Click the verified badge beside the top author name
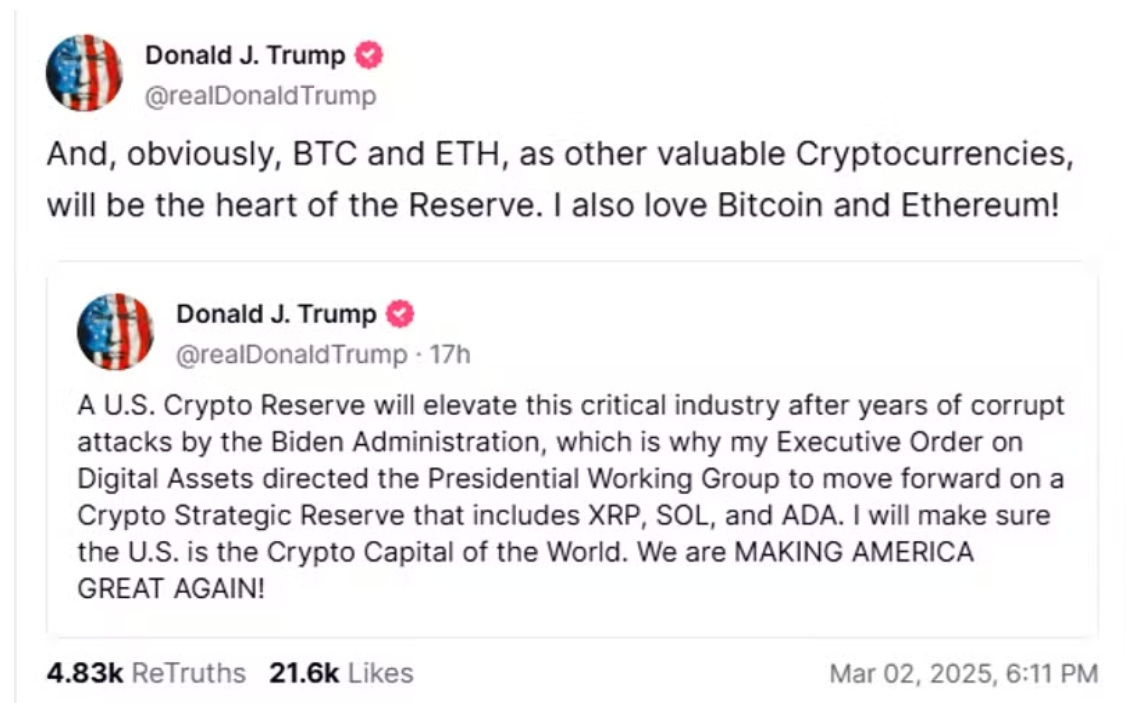The height and width of the screenshot is (703, 1127). point(369,56)
